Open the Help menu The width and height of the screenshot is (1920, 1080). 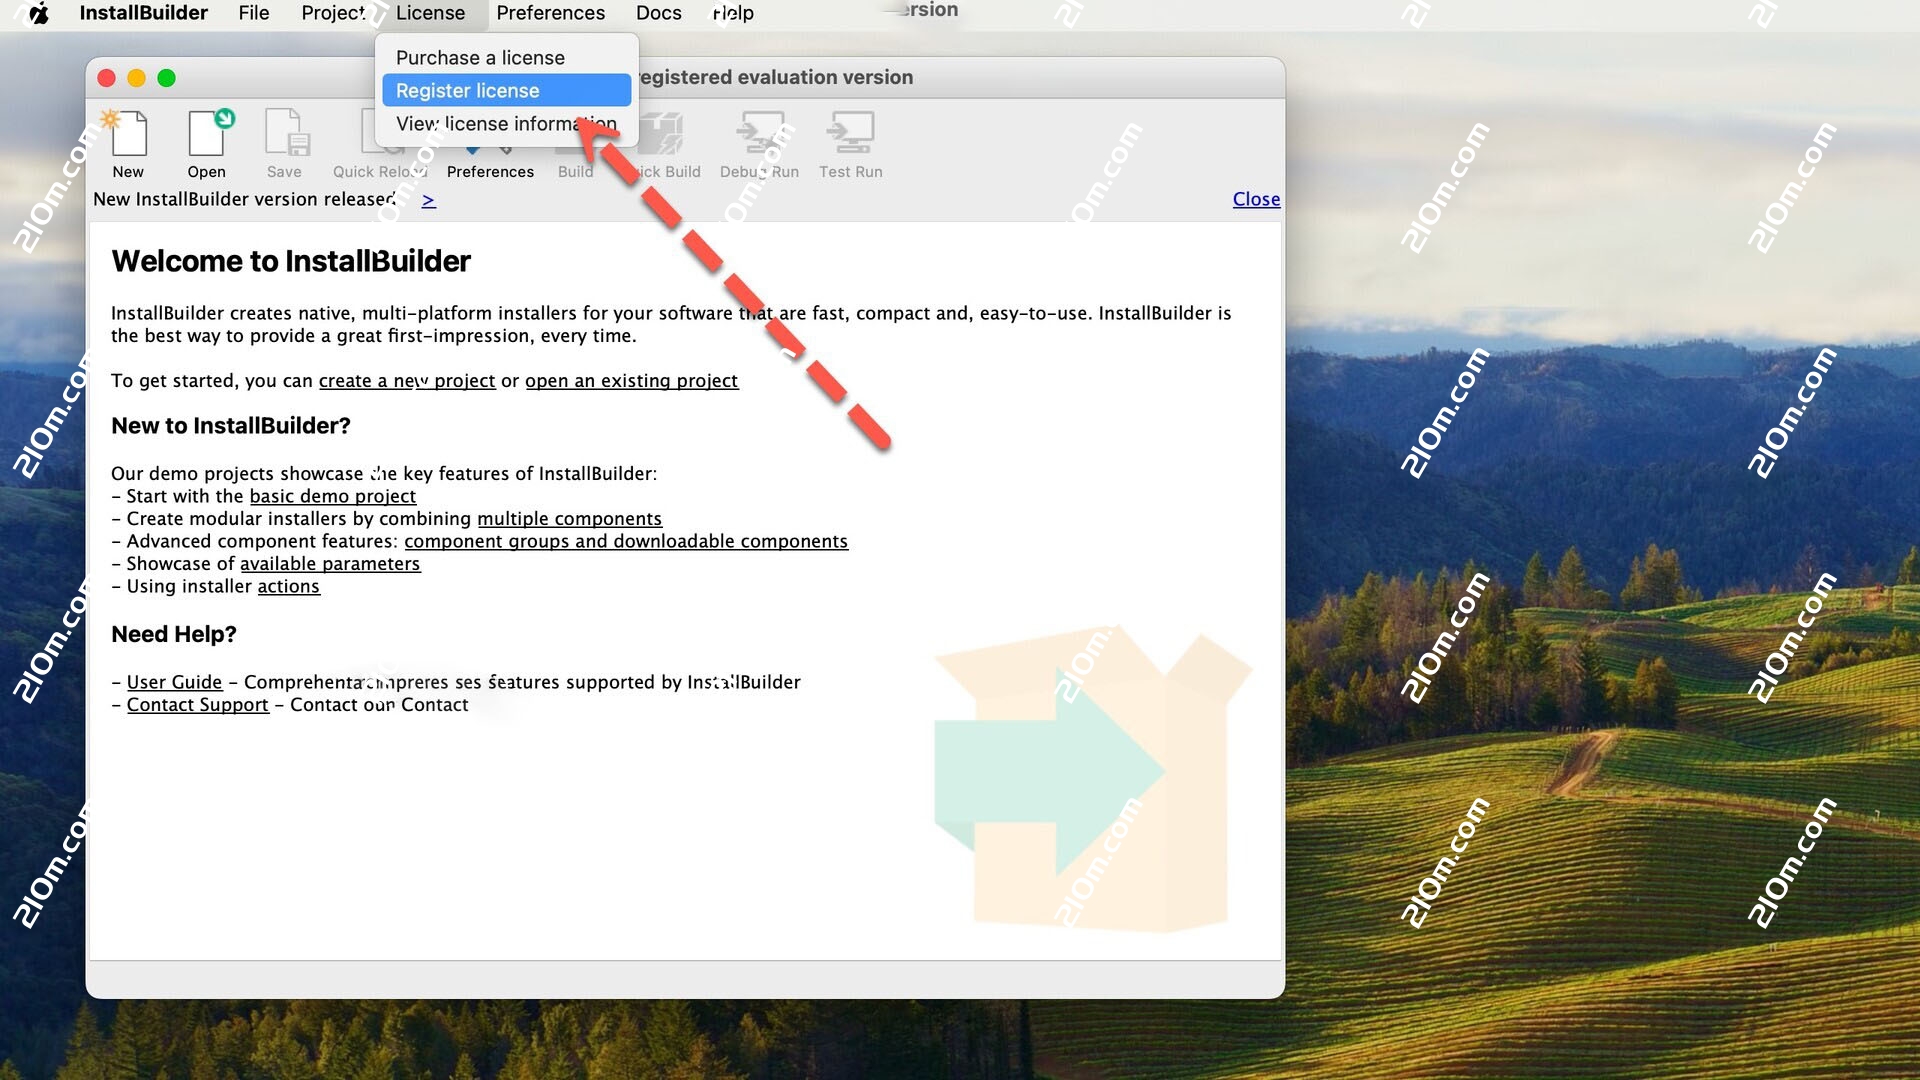(733, 13)
